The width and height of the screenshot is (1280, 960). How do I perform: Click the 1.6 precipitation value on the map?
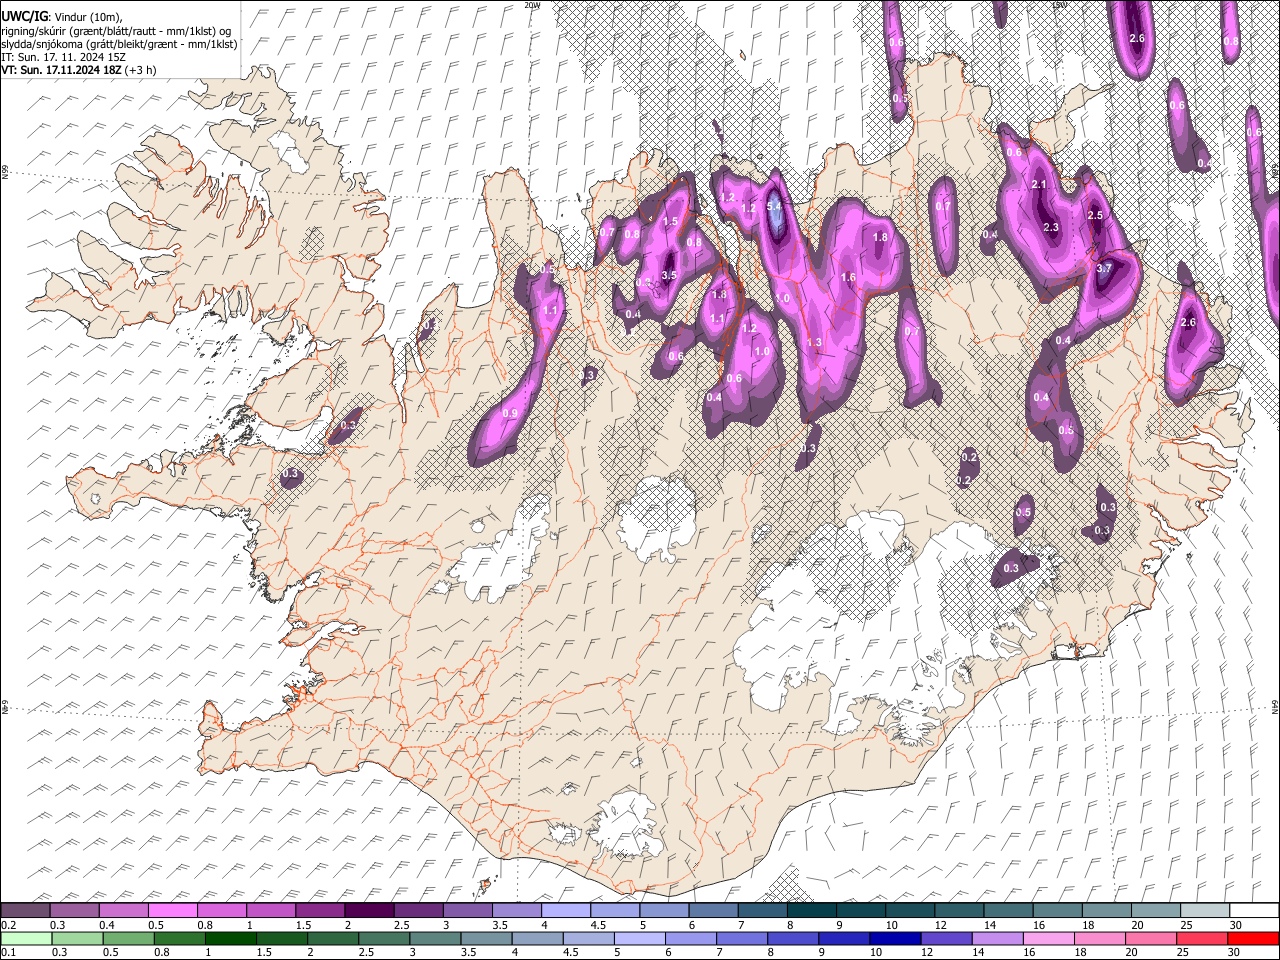point(848,277)
